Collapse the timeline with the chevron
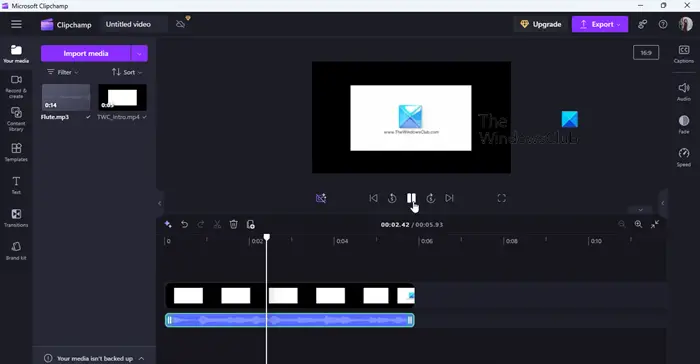700x364 pixels. pos(641,210)
